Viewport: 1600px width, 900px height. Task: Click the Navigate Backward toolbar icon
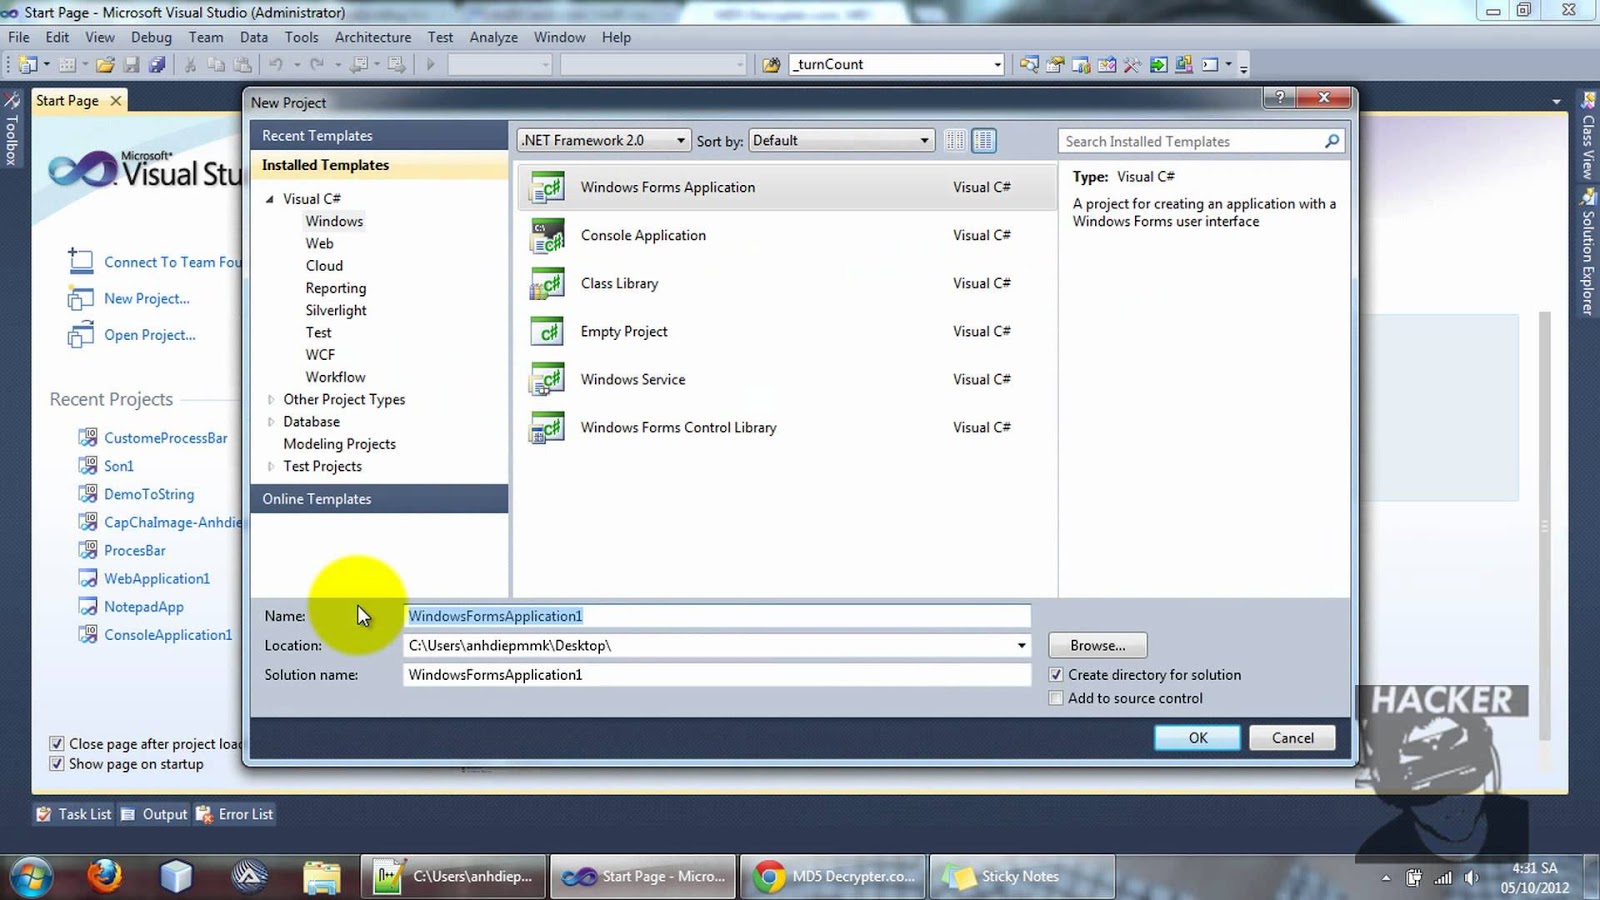coord(359,64)
